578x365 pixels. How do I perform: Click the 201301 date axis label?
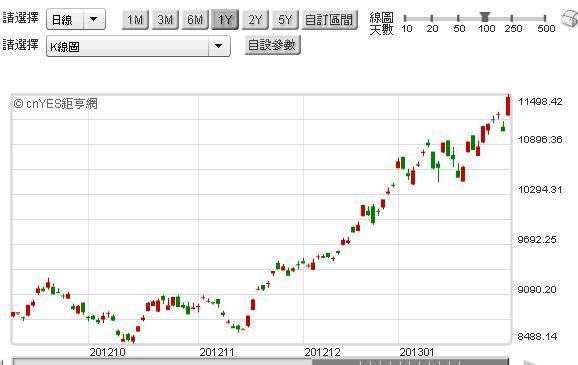417,352
